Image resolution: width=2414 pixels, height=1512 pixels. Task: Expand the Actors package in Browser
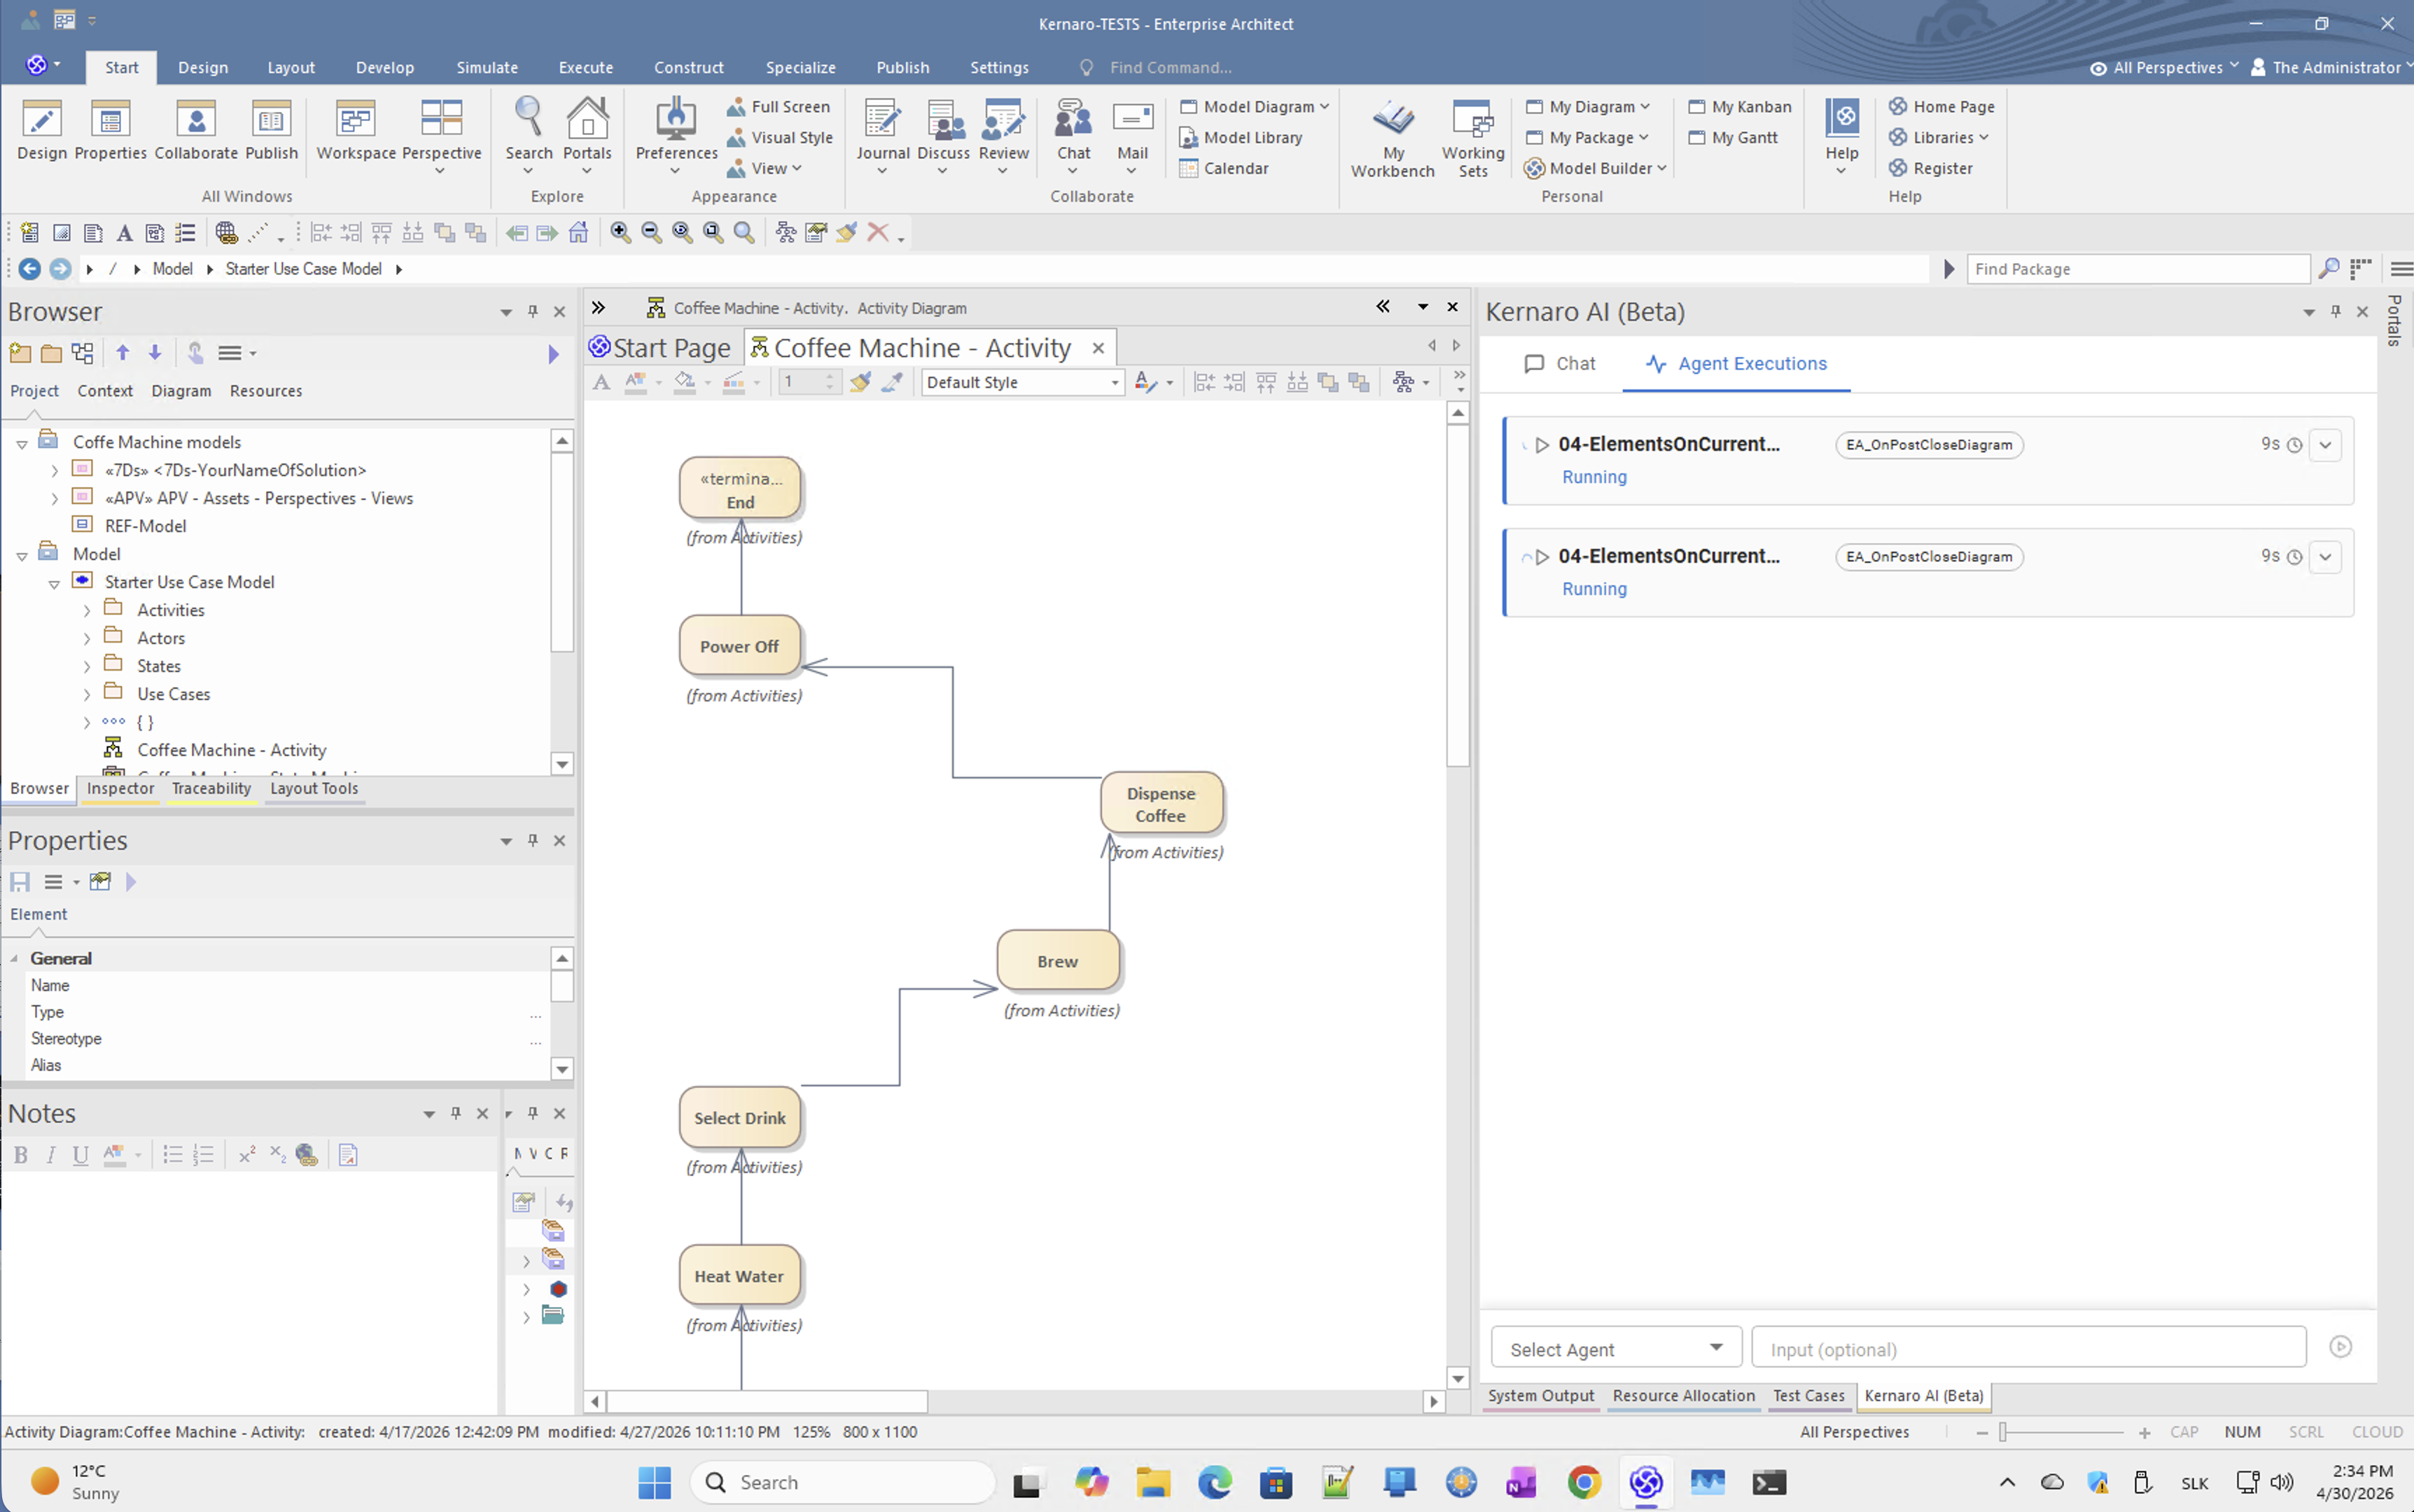pyautogui.click(x=87, y=639)
